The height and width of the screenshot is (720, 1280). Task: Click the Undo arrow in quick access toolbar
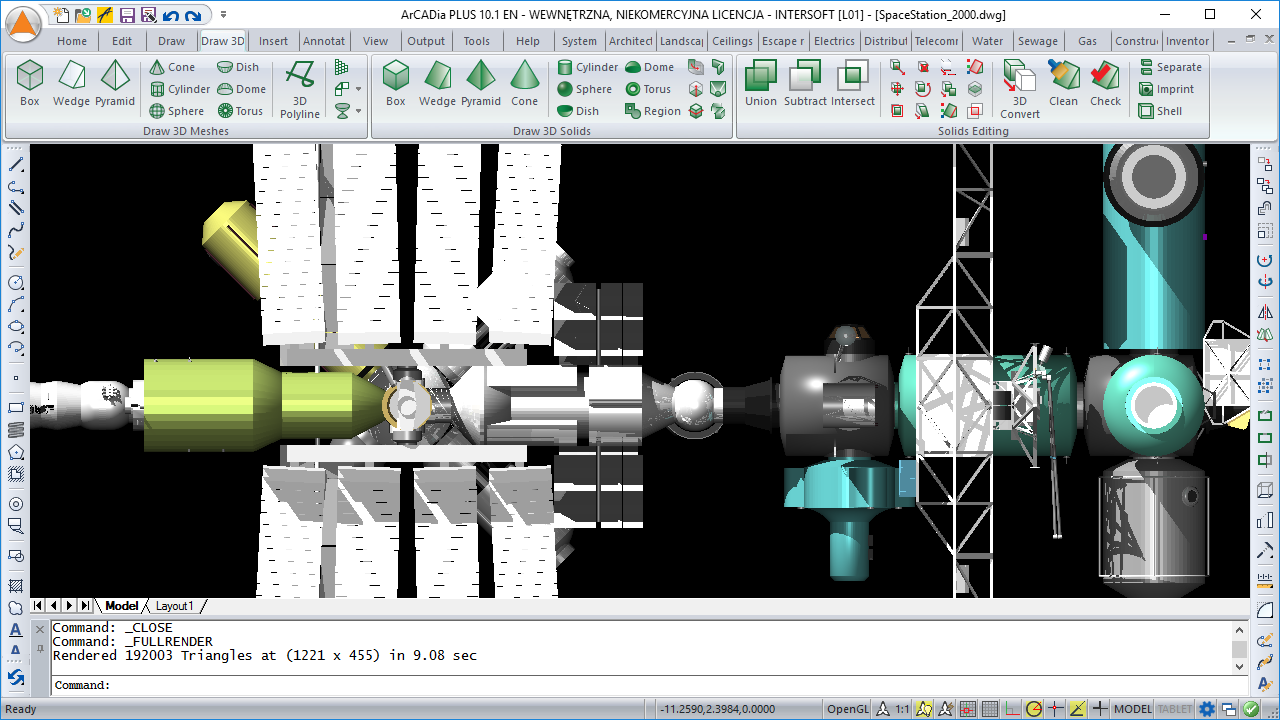click(x=170, y=15)
